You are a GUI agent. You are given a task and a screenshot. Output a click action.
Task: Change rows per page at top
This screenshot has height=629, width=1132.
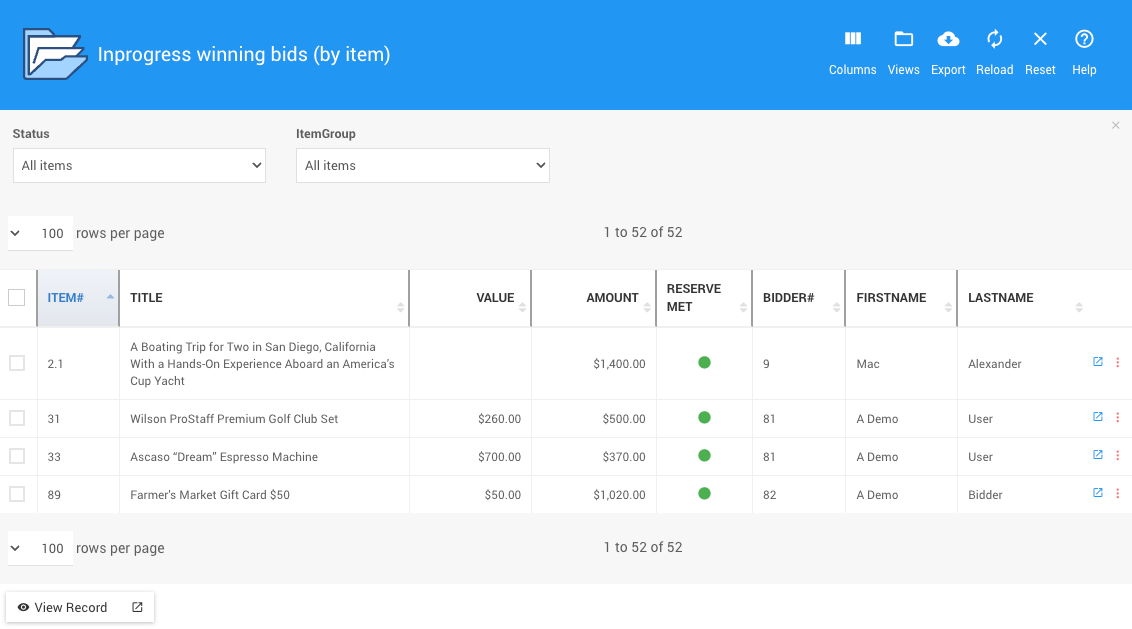[41, 234]
